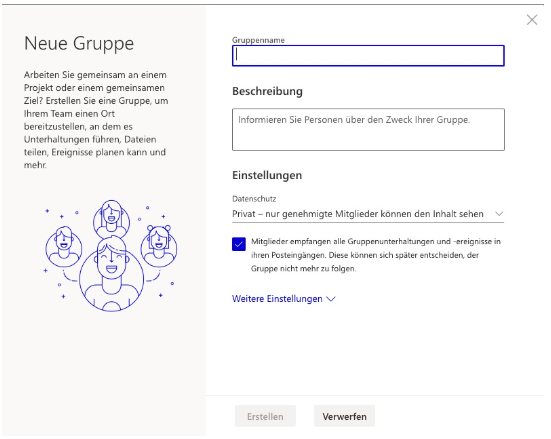Click the group illustration with four faces

tap(110, 256)
